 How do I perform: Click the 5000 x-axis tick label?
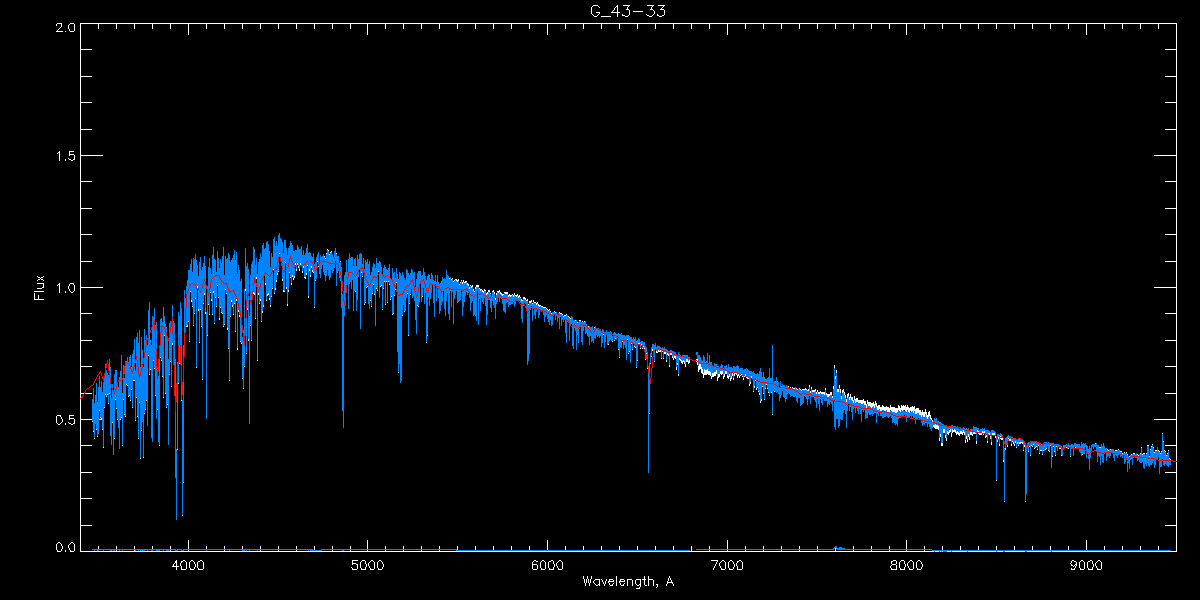pyautogui.click(x=368, y=564)
